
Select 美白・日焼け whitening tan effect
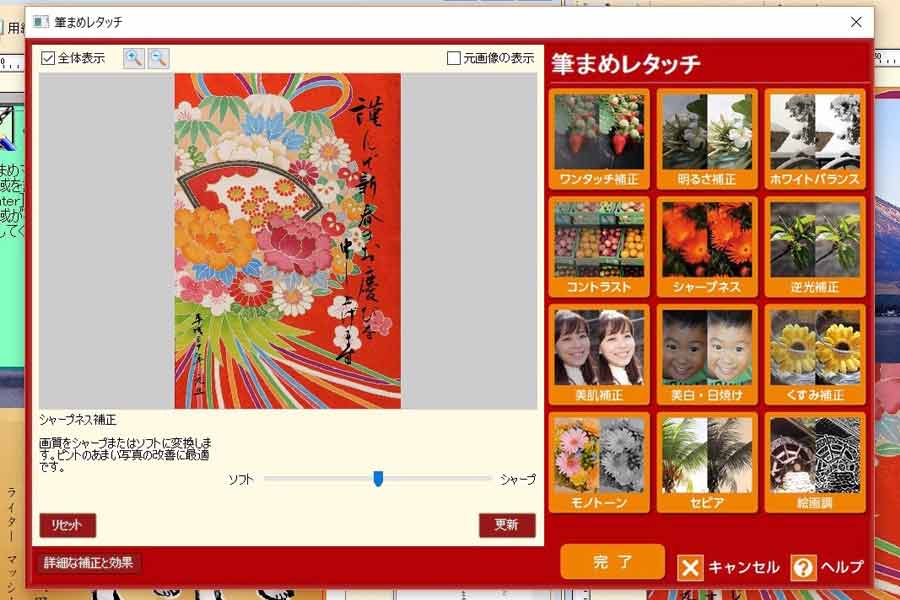coord(707,354)
